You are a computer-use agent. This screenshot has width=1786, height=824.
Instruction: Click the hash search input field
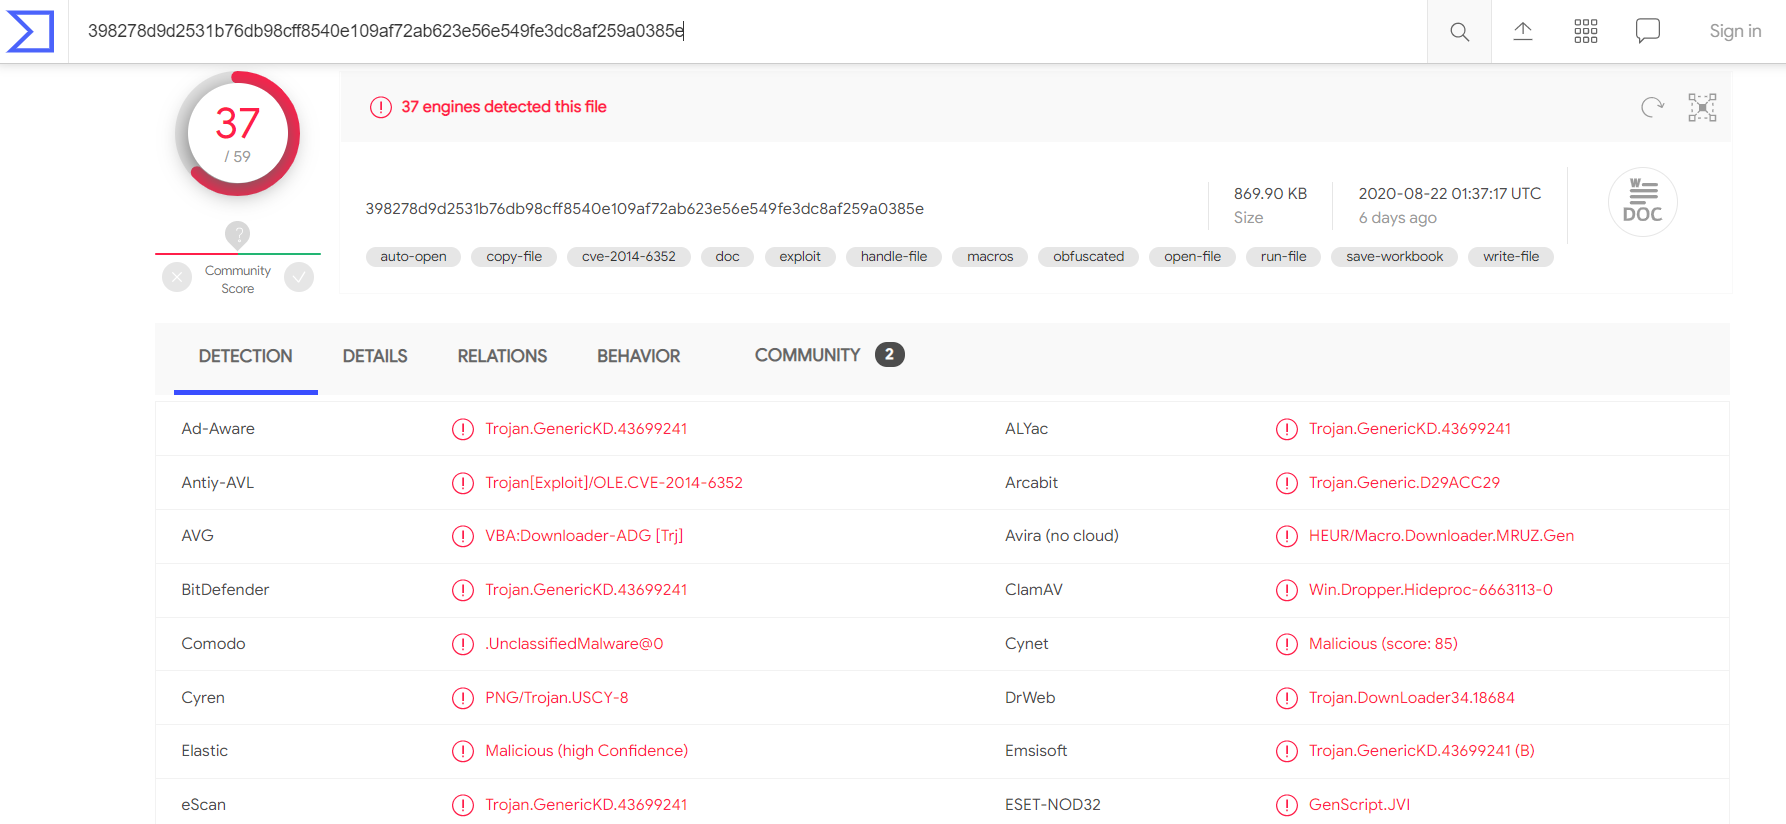pyautogui.click(x=748, y=31)
